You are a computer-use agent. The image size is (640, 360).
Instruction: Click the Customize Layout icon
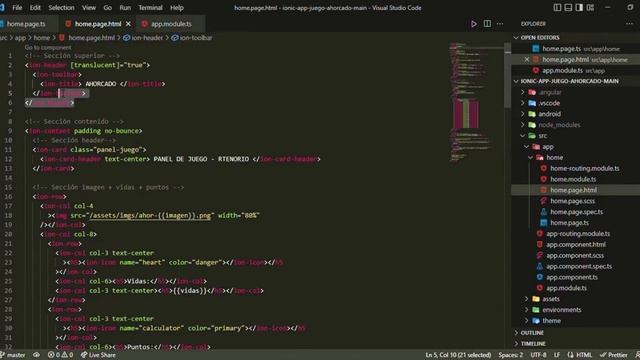pos(590,8)
